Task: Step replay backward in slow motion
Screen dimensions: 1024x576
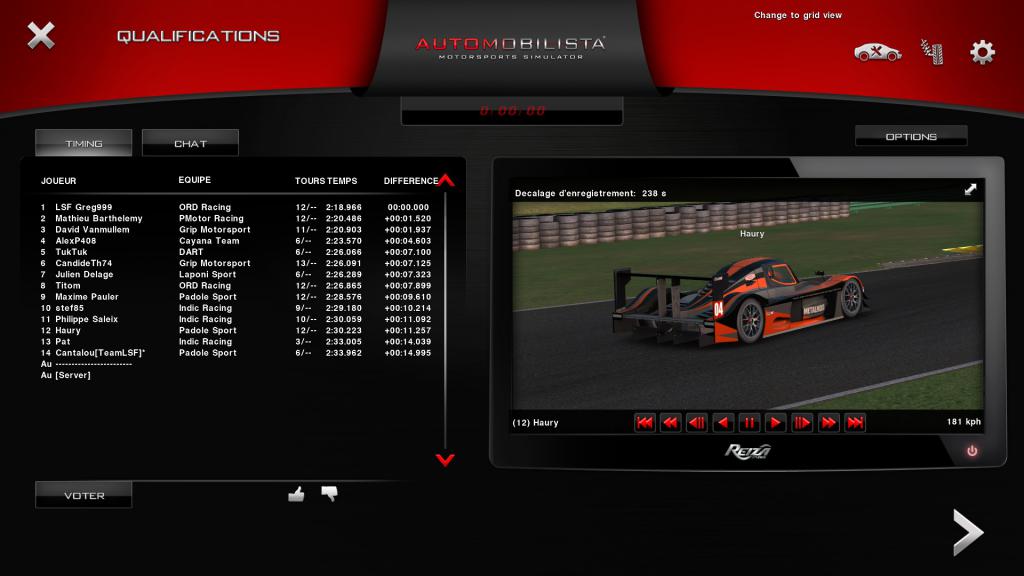Action: click(x=697, y=423)
